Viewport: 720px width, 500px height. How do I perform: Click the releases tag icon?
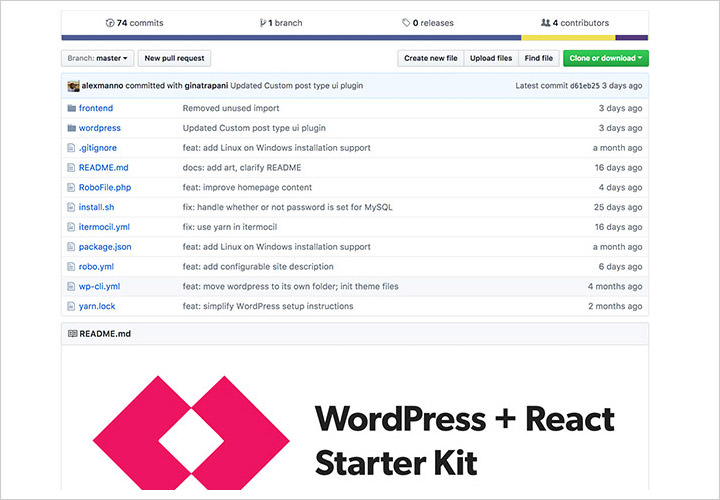[406, 22]
